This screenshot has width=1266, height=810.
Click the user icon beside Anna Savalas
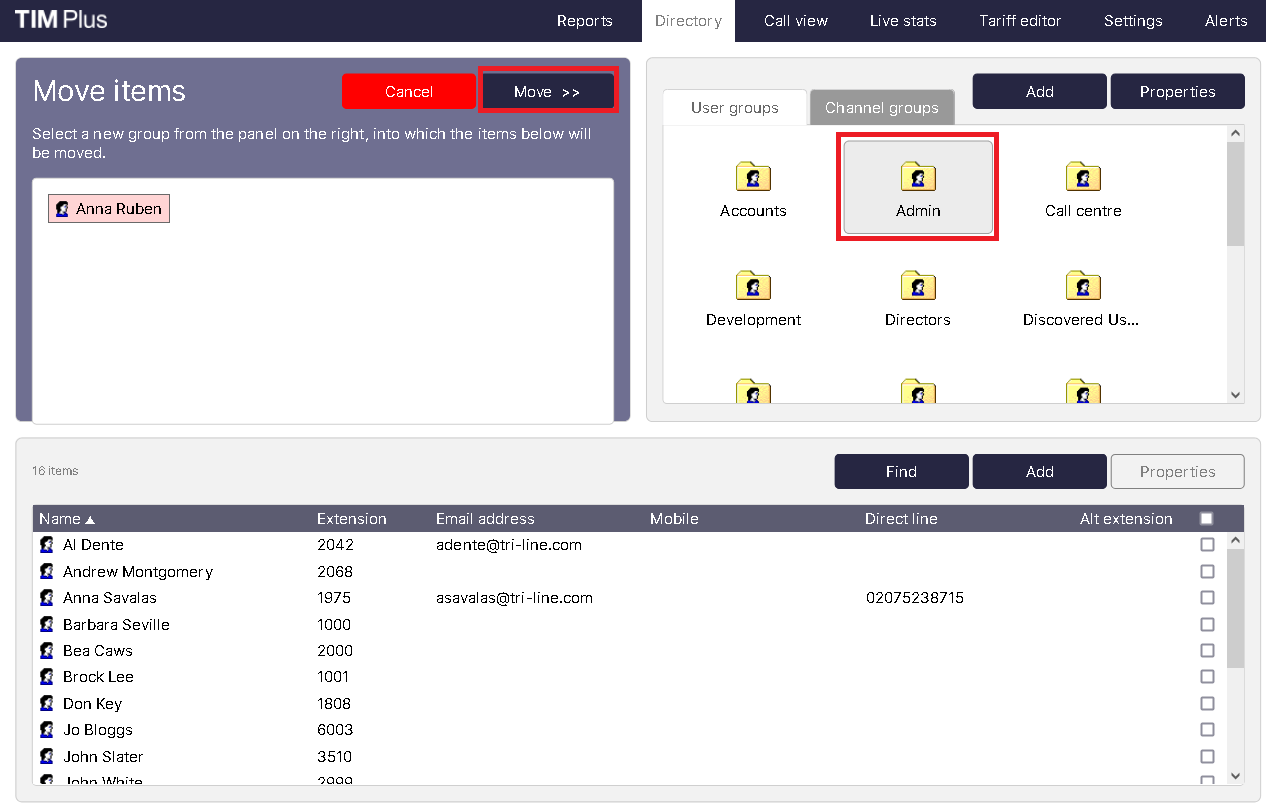tap(47, 598)
